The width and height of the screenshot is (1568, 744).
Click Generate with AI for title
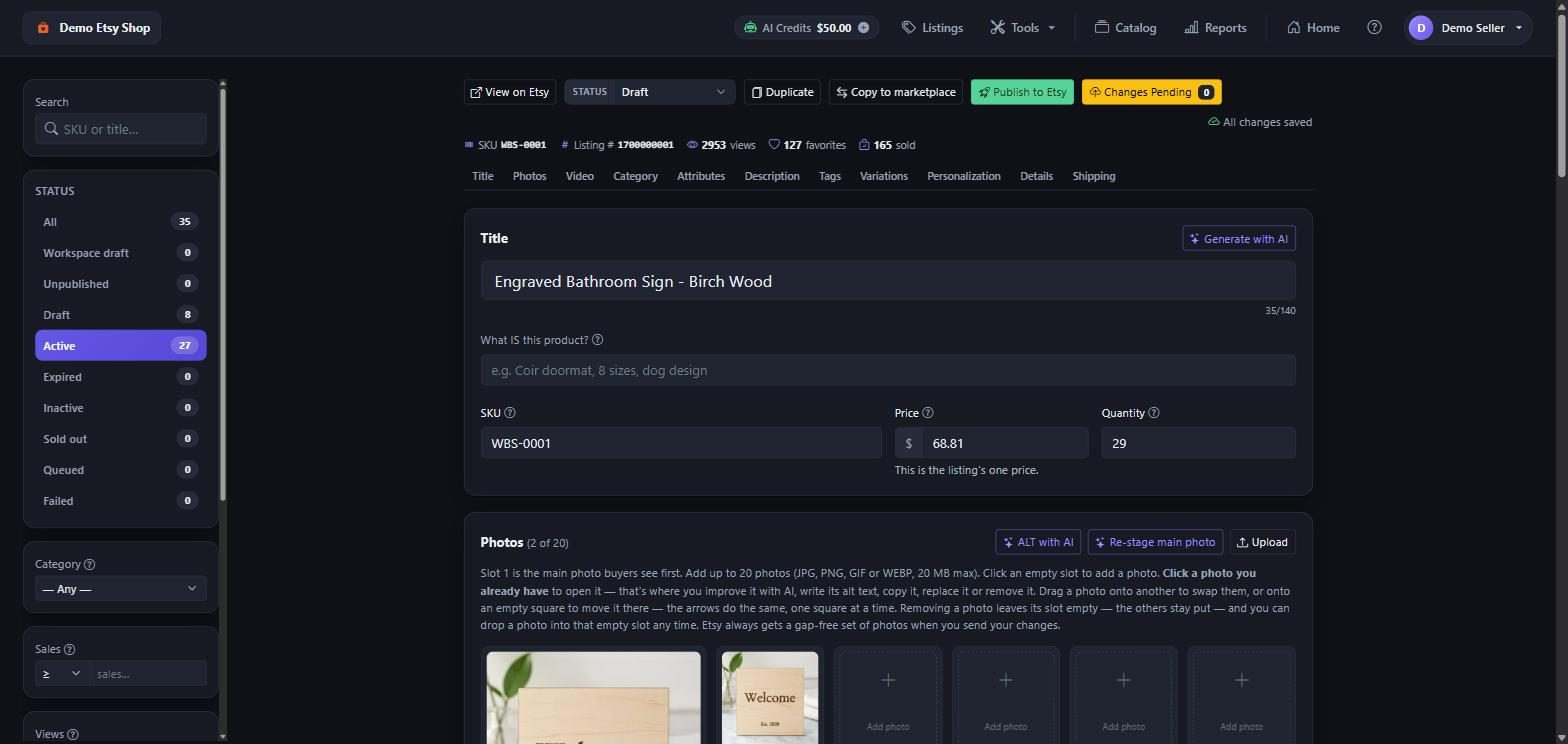pos(1239,239)
